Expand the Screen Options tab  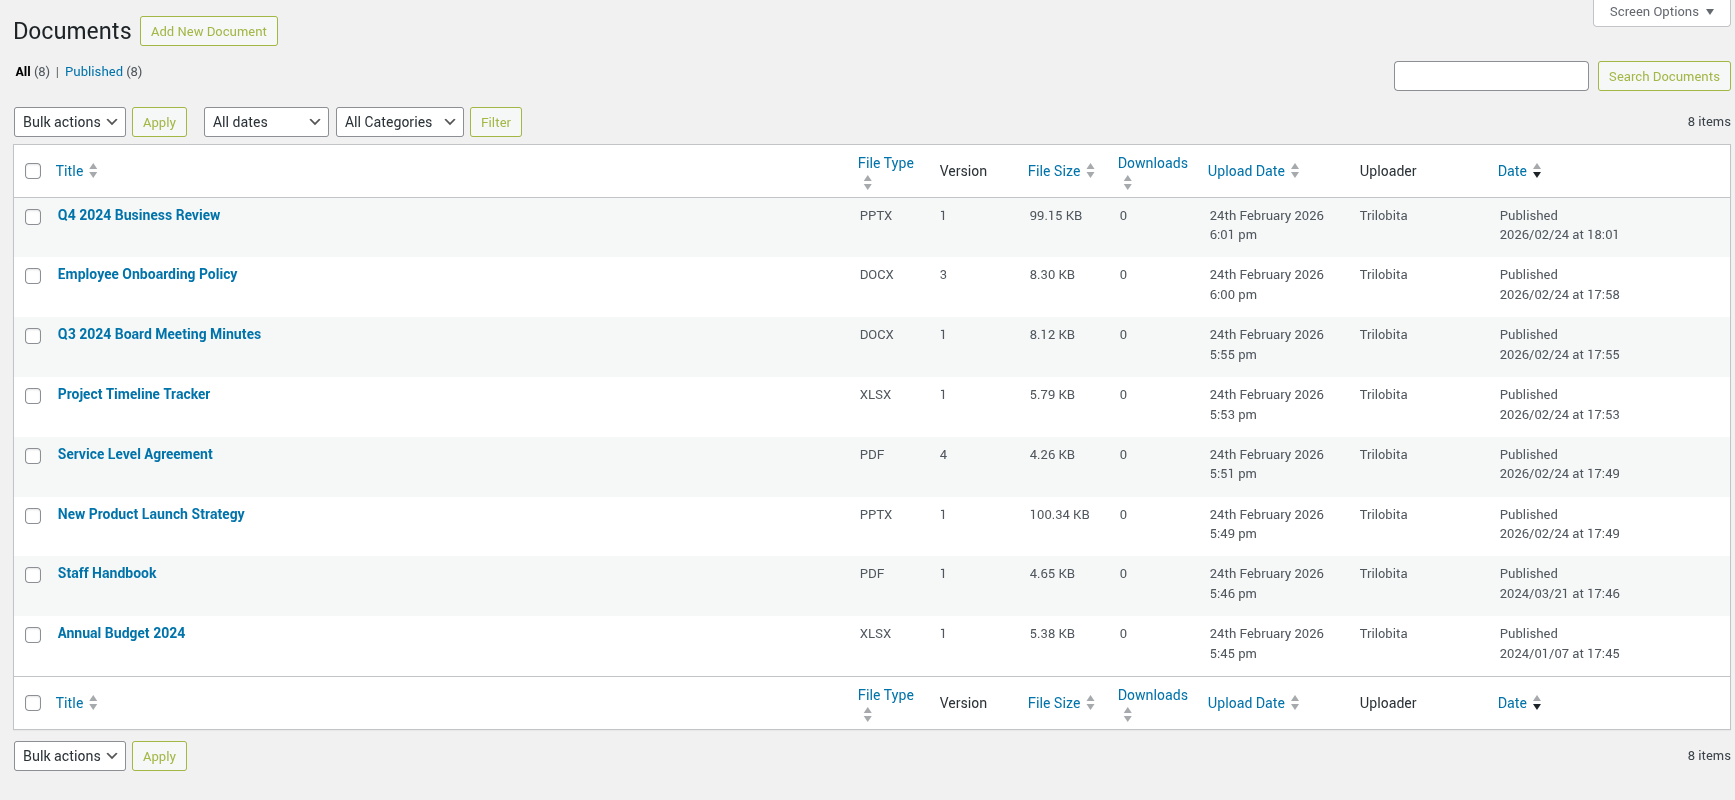[1661, 12]
